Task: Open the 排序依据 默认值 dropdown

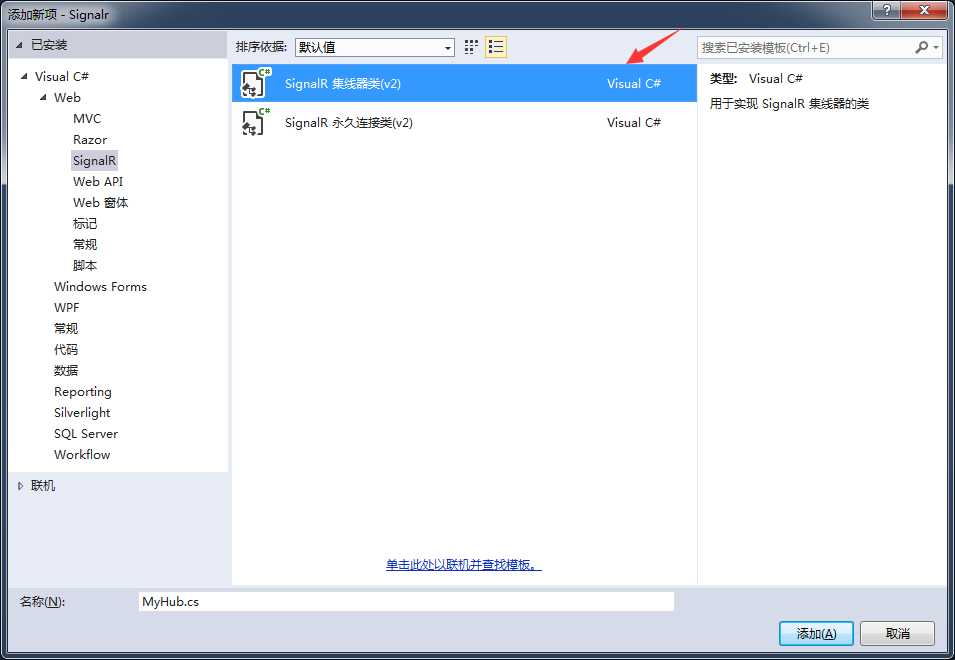Action: pyautogui.click(x=375, y=47)
